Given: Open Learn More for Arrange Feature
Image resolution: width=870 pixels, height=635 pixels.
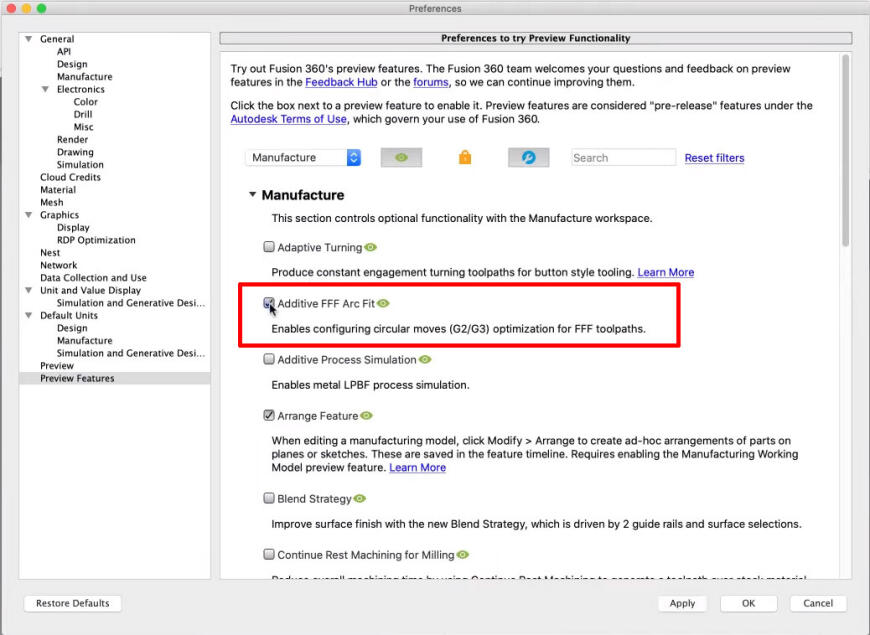Looking at the screenshot, I should (x=417, y=467).
